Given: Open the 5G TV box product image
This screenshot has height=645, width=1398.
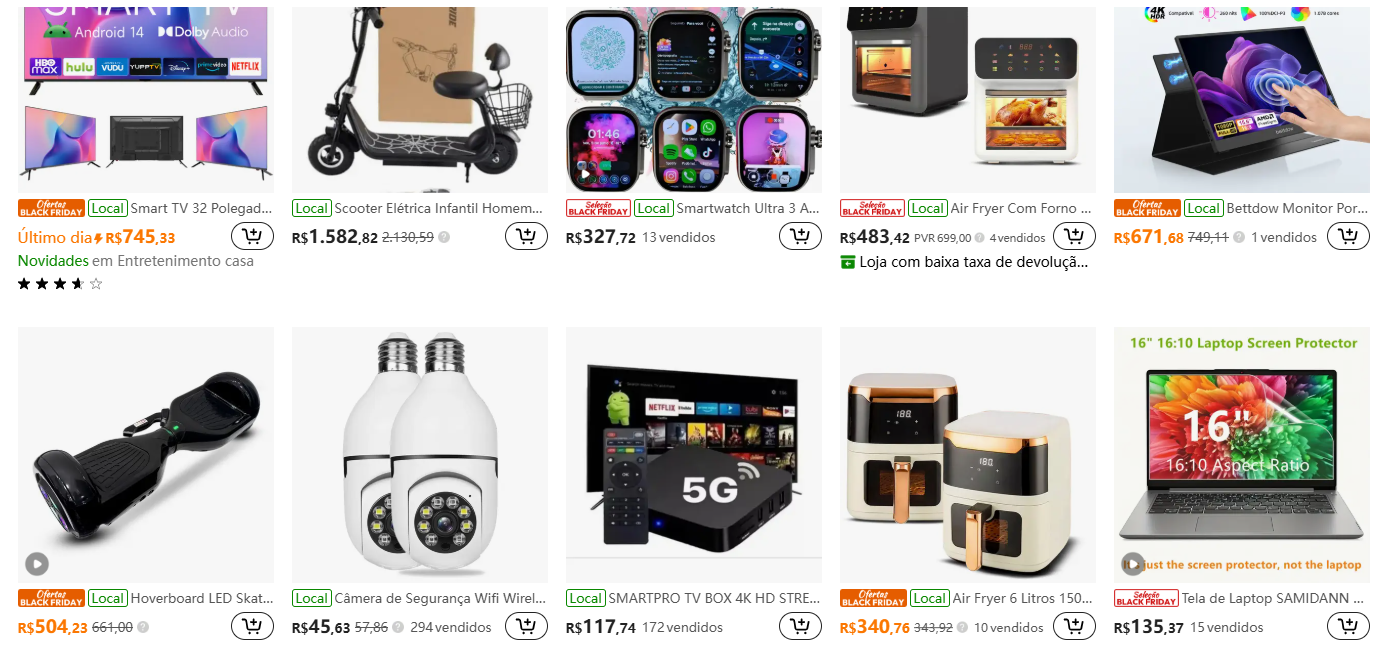Looking at the screenshot, I should 694,455.
